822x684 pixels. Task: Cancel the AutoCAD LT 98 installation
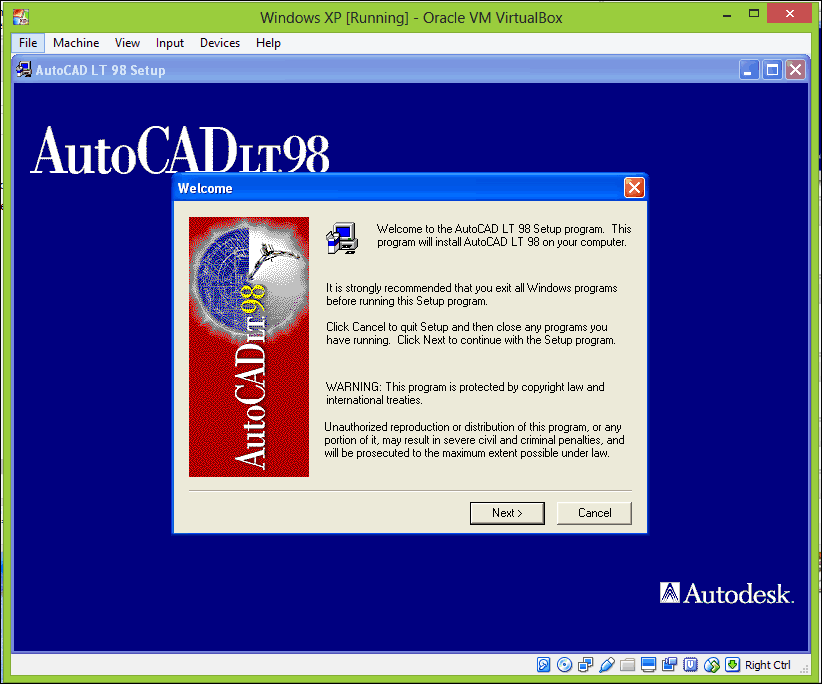point(594,512)
